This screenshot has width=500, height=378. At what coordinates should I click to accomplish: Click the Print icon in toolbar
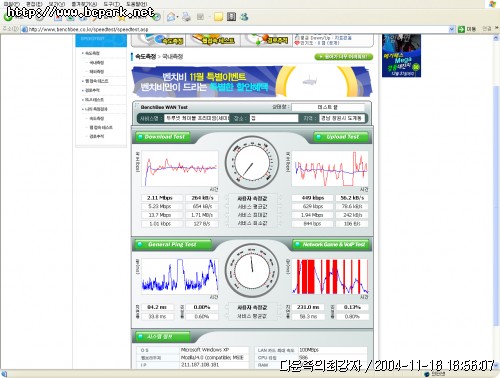pyautogui.click(x=187, y=16)
